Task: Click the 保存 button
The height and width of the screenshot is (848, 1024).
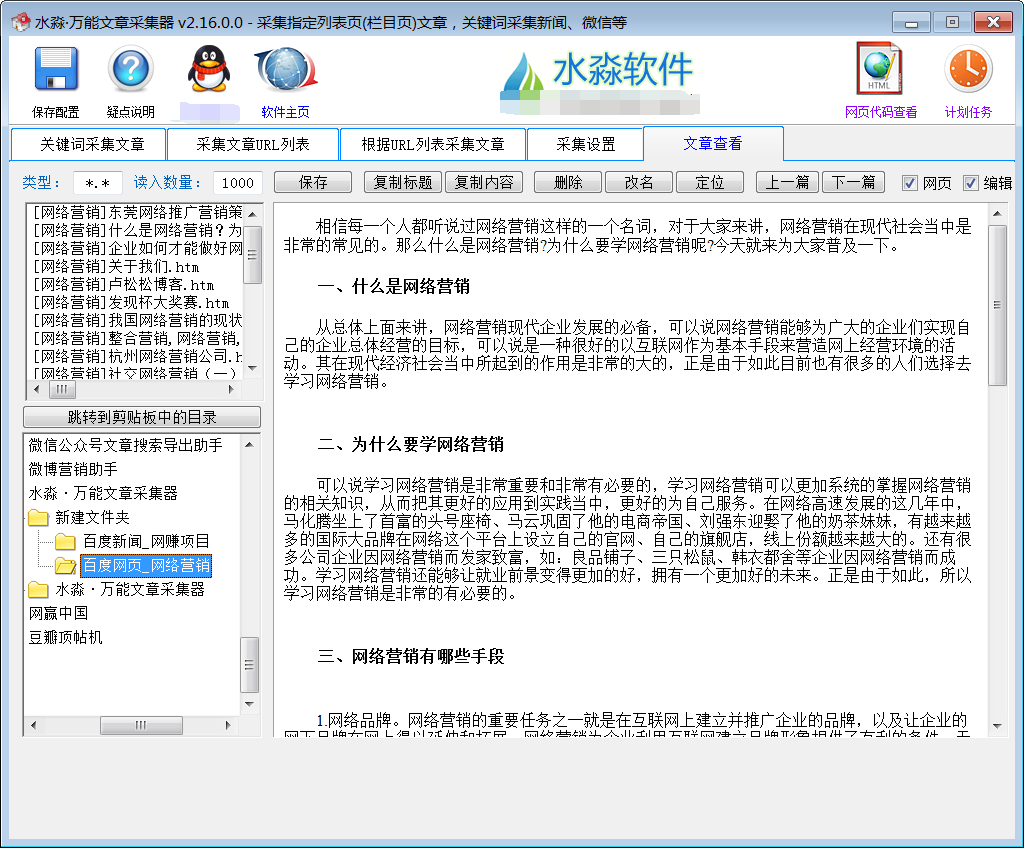Action: click(x=313, y=182)
